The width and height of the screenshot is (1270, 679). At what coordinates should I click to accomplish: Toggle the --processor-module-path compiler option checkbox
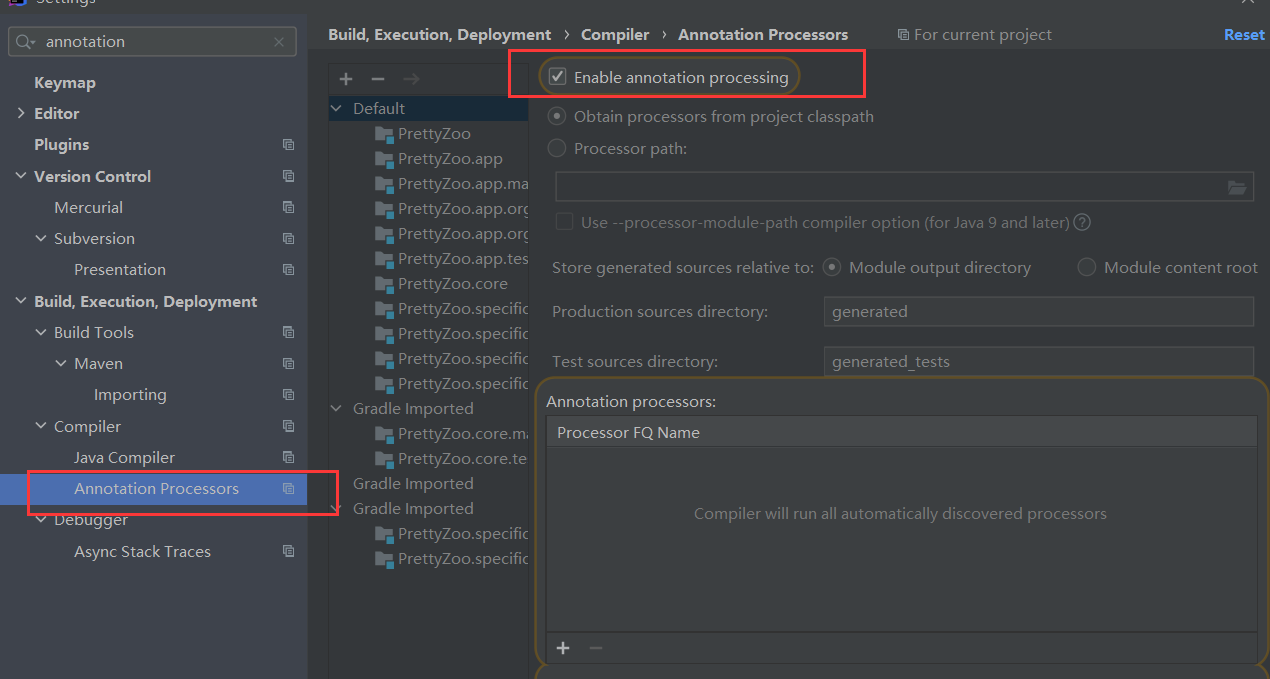565,222
